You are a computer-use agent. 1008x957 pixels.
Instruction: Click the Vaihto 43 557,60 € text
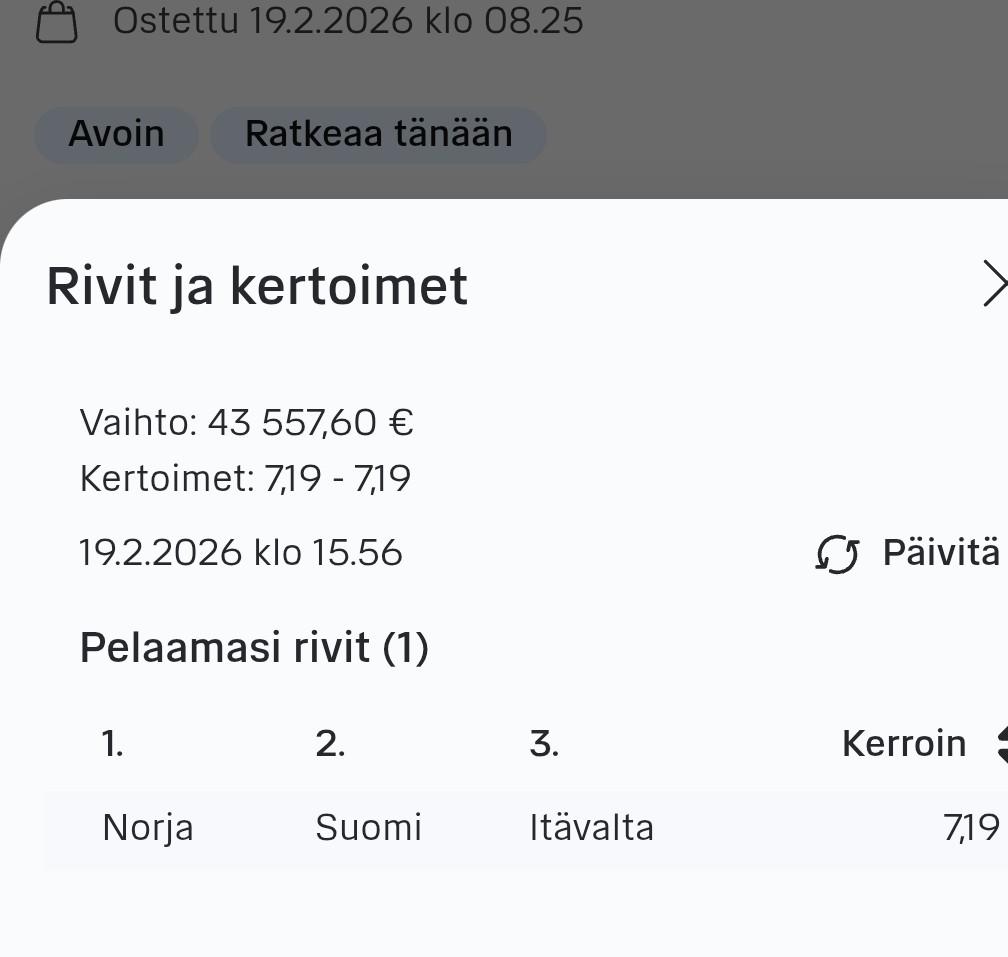click(246, 424)
